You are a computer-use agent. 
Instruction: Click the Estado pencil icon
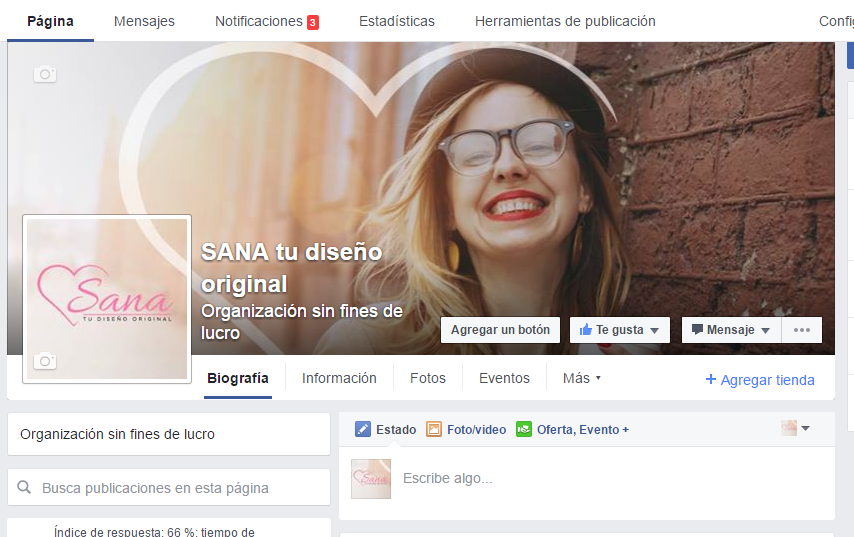coord(363,429)
